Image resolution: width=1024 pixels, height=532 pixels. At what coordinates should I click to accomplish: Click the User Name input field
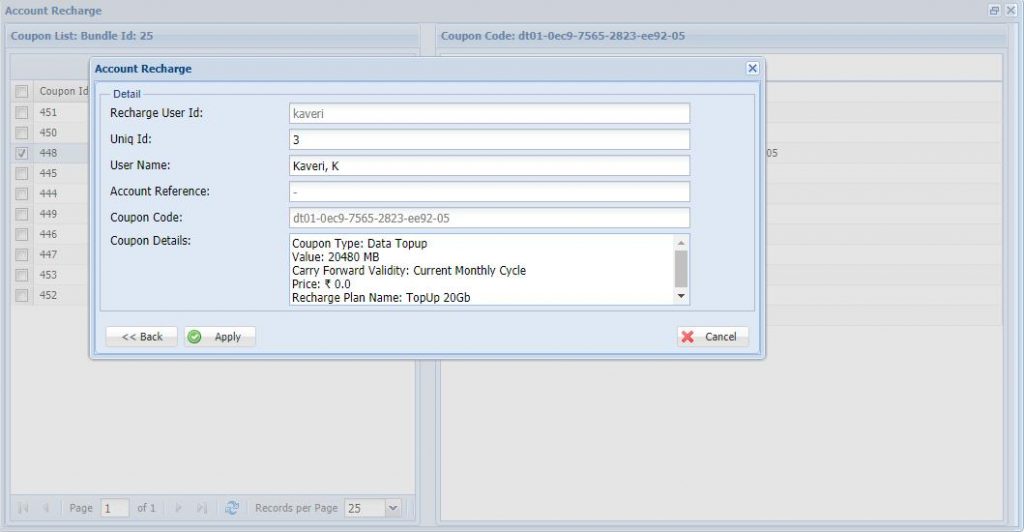tap(489, 166)
